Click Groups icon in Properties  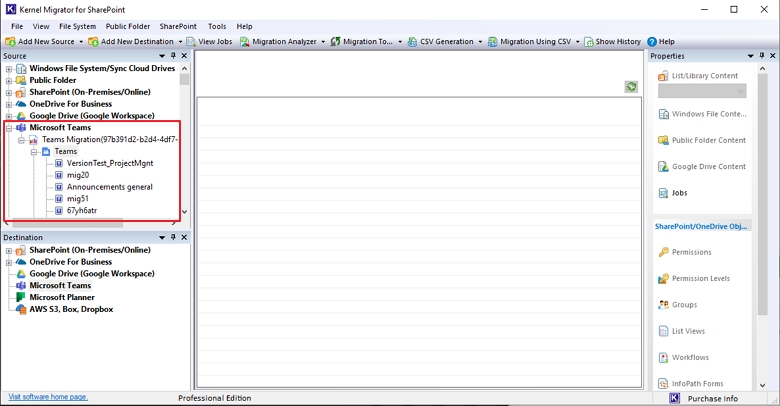pyautogui.click(x=664, y=305)
